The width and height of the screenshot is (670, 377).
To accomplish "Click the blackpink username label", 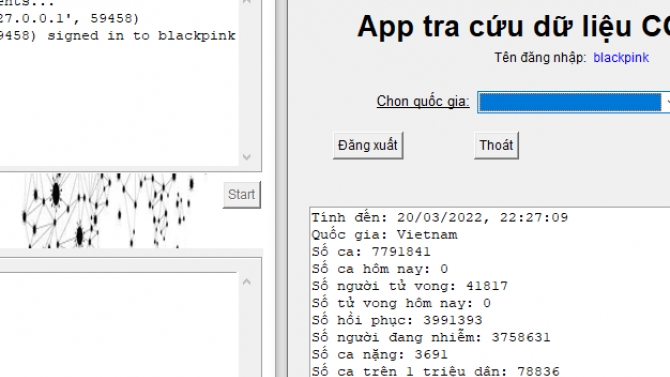I will tap(621, 58).
